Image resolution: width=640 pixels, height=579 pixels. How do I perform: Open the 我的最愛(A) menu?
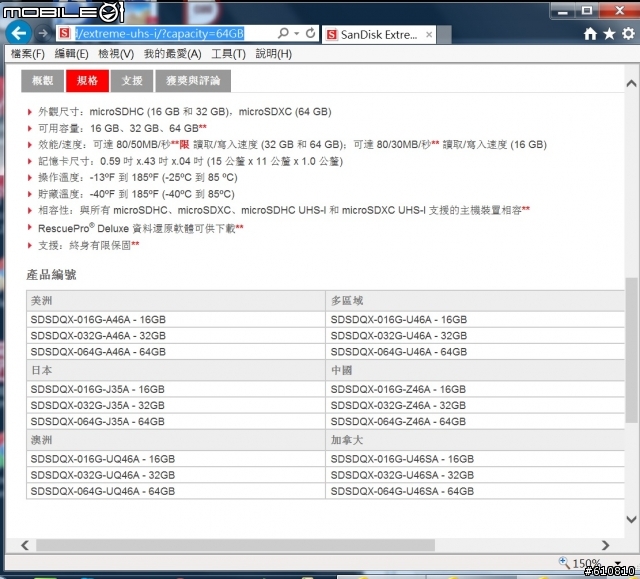pos(173,54)
